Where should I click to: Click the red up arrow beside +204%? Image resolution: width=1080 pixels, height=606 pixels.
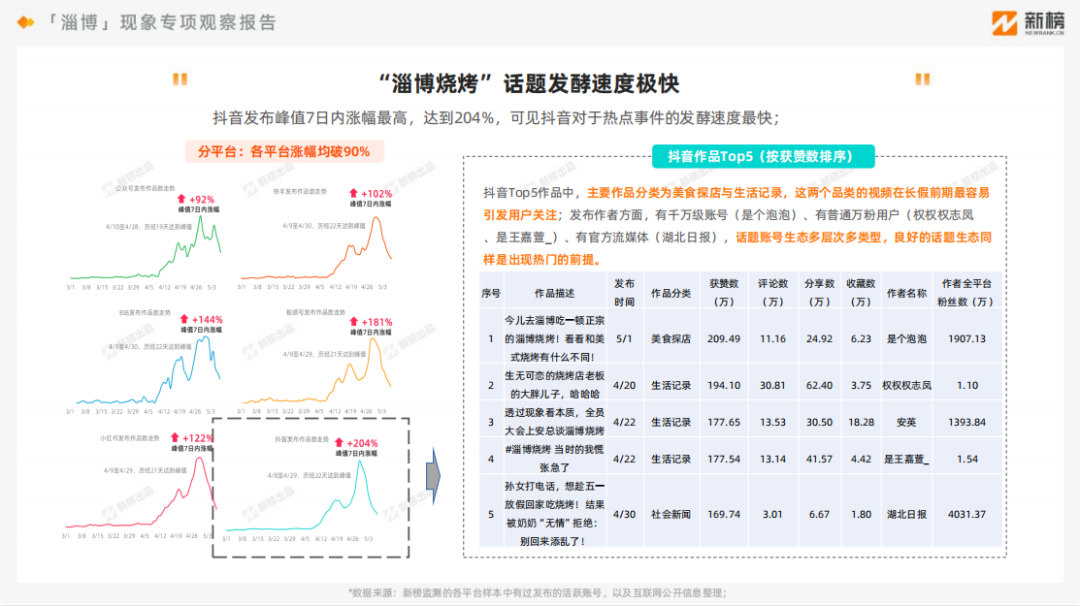(x=339, y=443)
